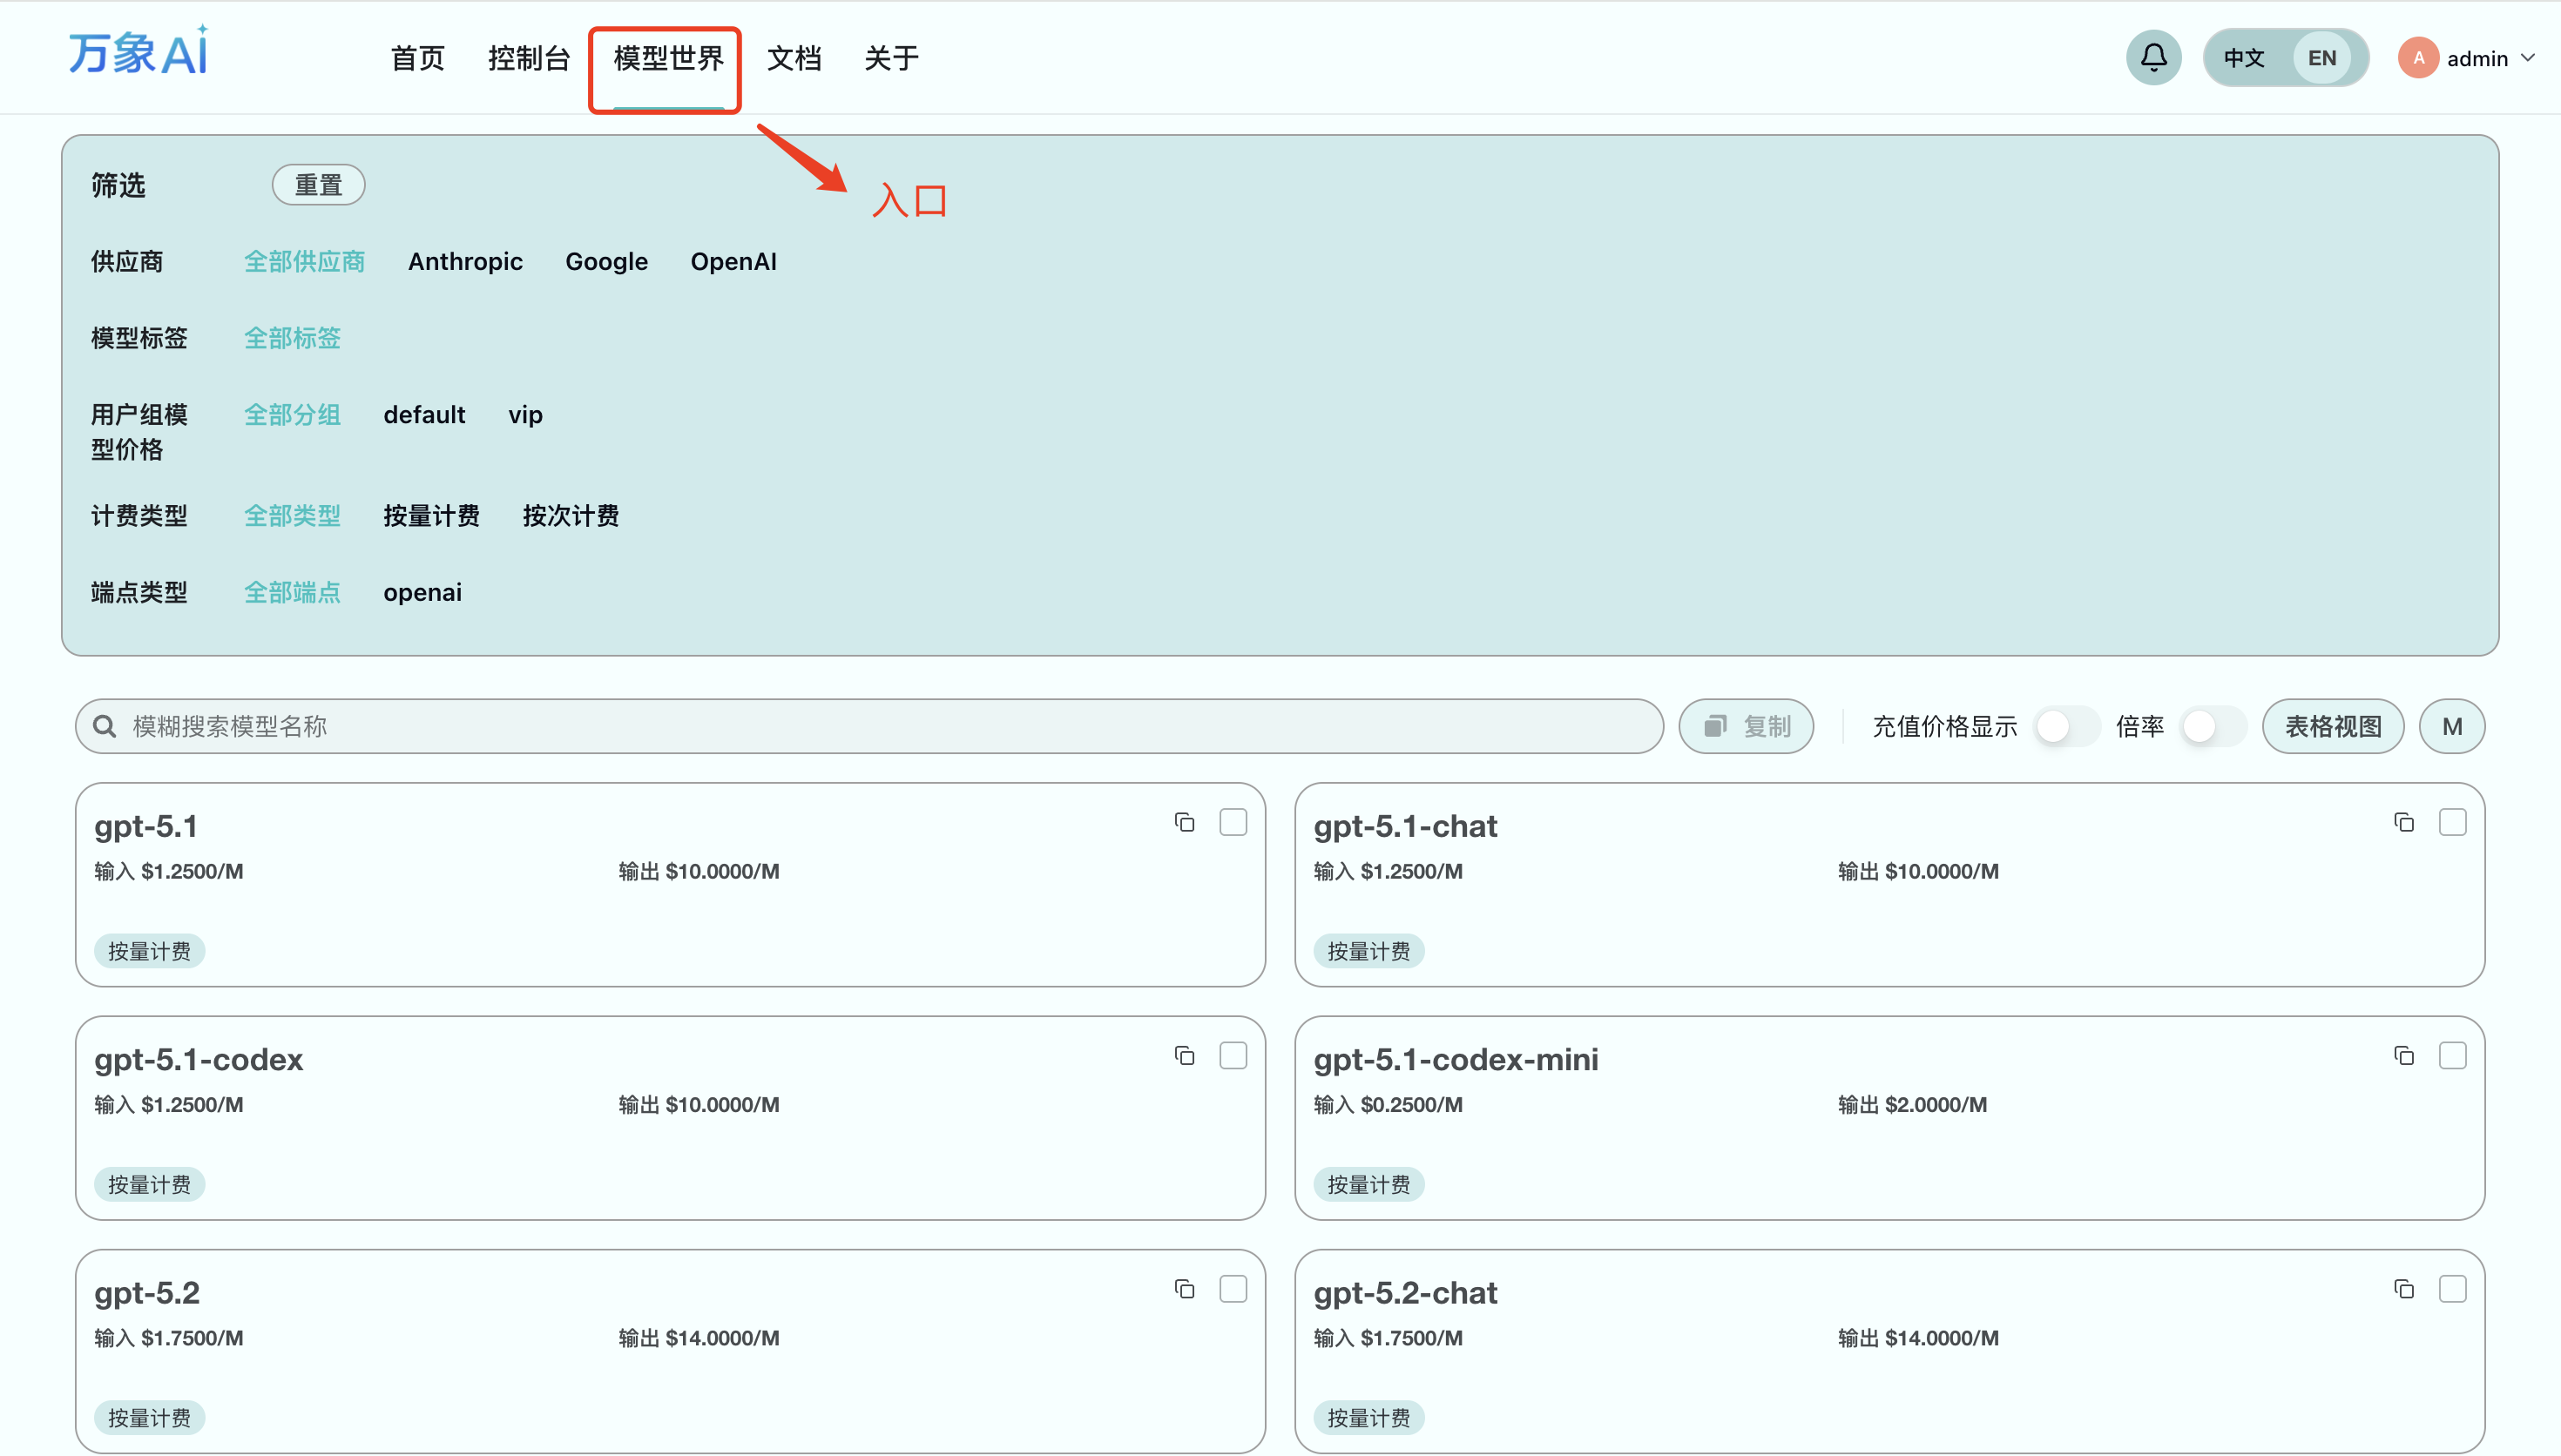Copy the gpt-5.1-codex-mini model name icon
This screenshot has height=1456, width=2561.
[x=2404, y=1056]
